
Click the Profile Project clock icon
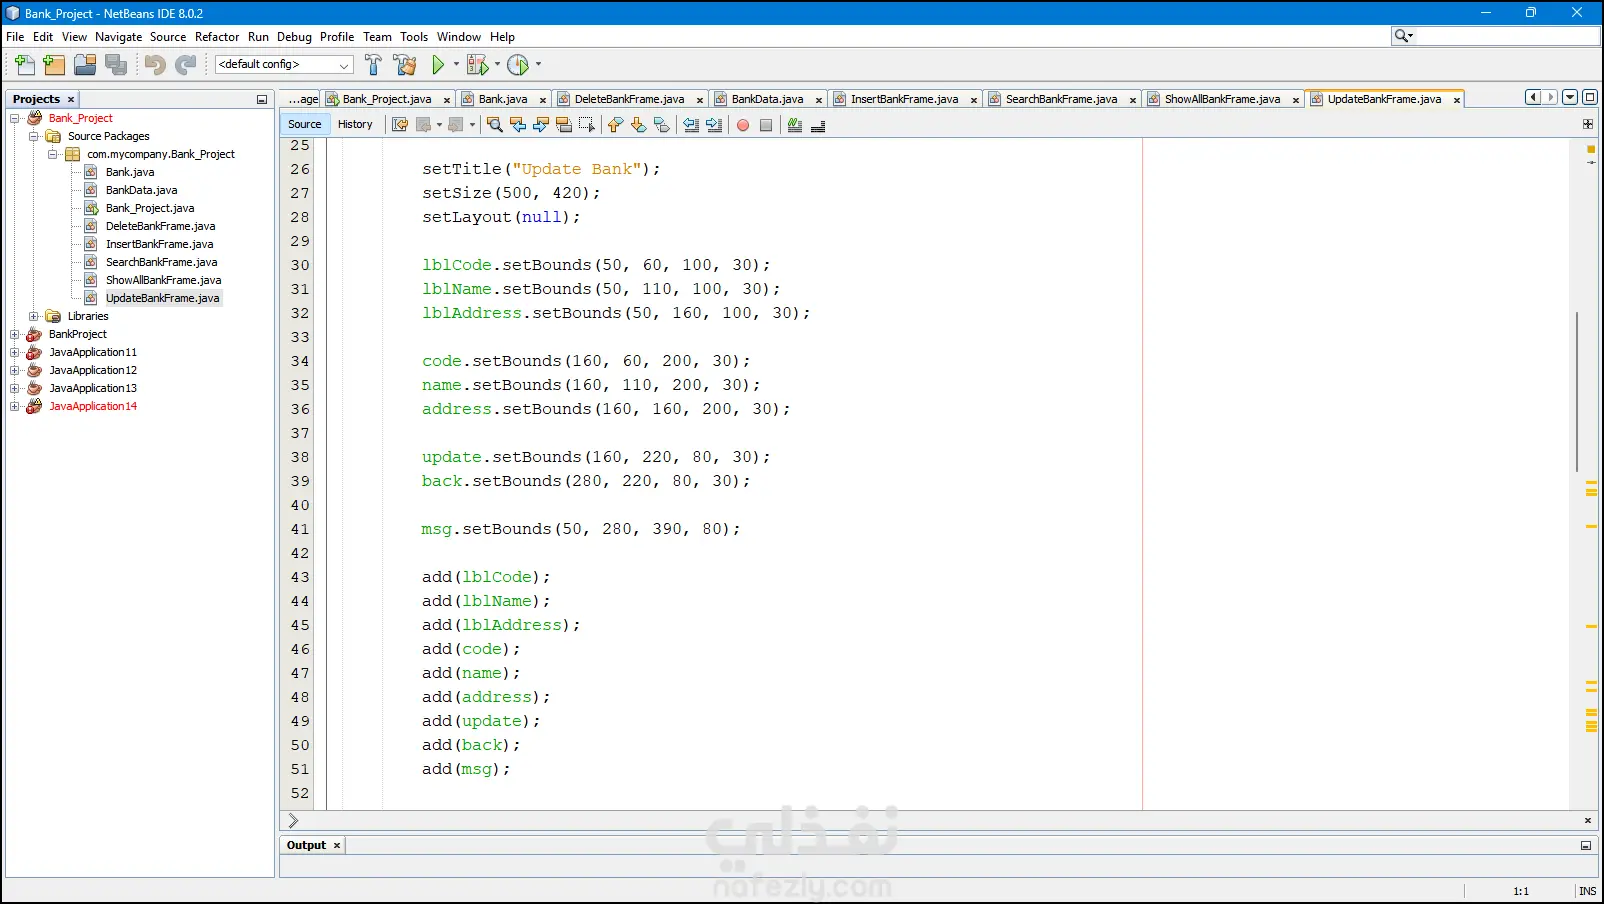[x=518, y=65]
